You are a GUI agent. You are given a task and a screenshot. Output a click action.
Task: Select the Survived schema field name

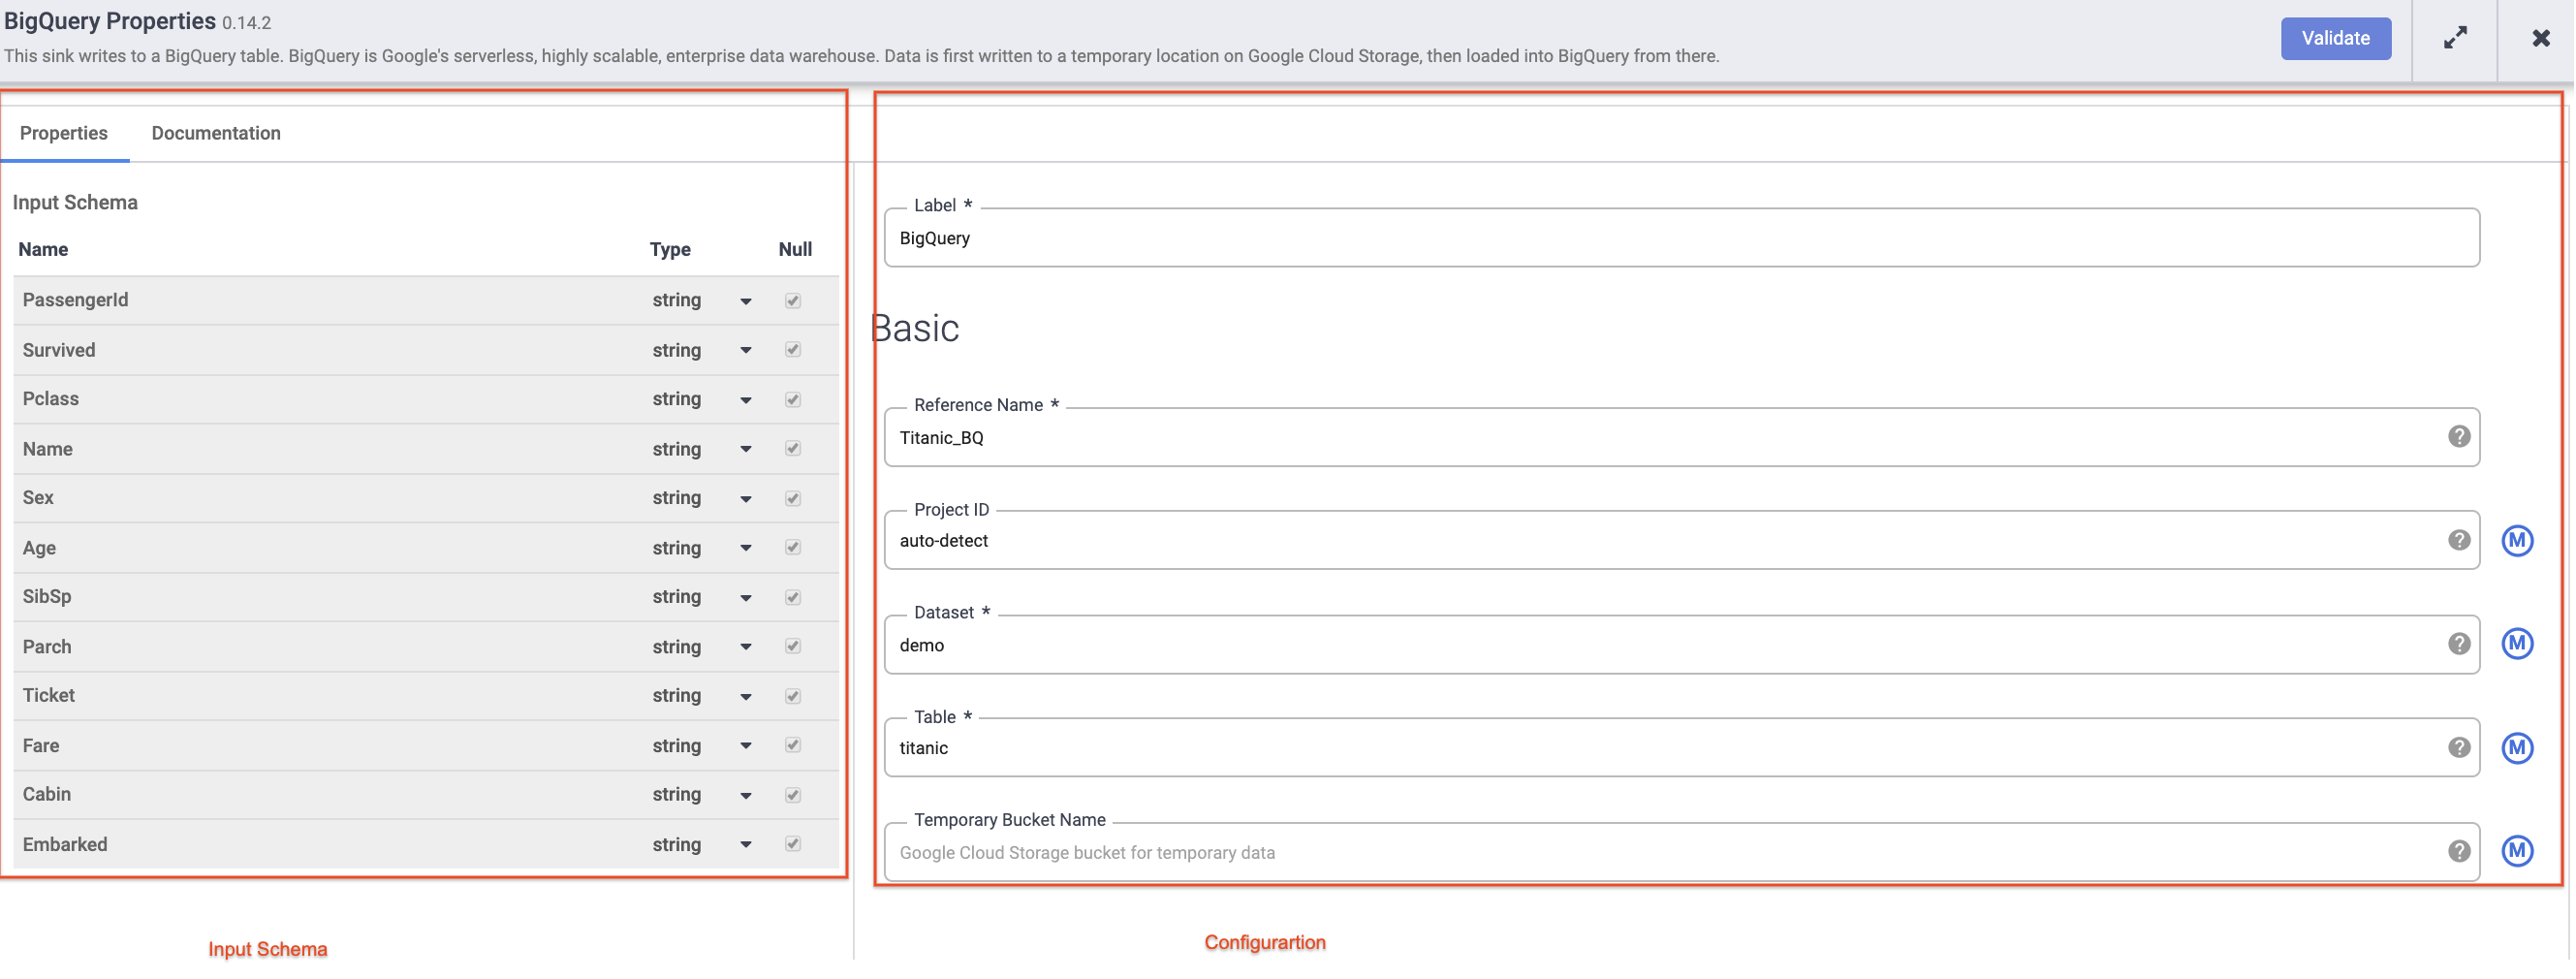[x=59, y=350]
